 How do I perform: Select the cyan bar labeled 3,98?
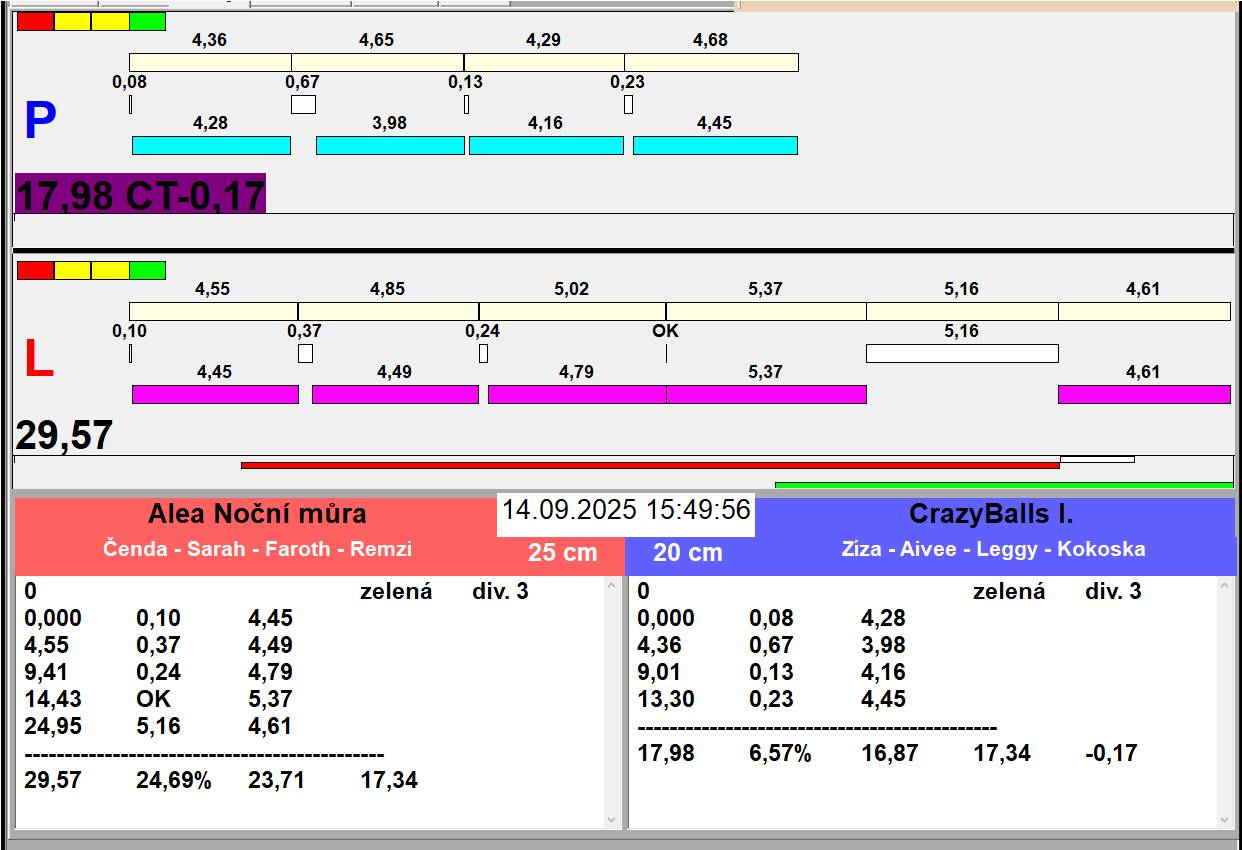(x=390, y=145)
